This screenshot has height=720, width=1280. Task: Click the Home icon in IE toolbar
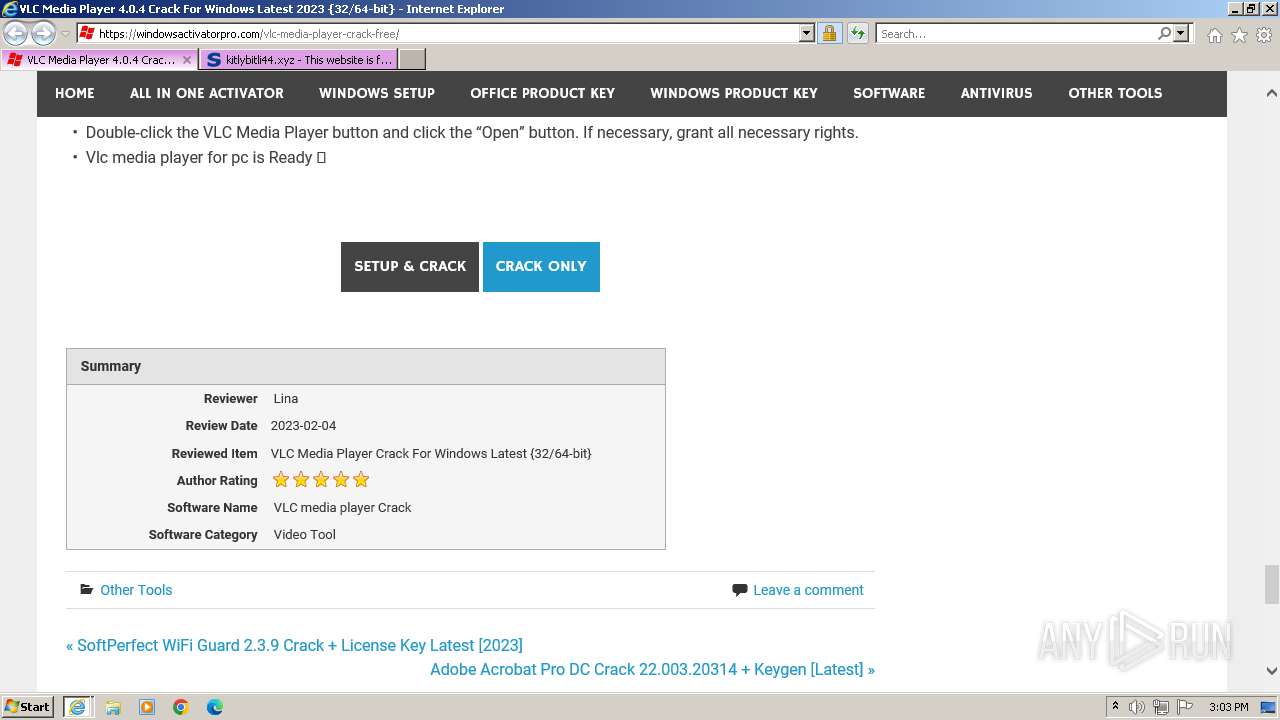coord(1214,35)
